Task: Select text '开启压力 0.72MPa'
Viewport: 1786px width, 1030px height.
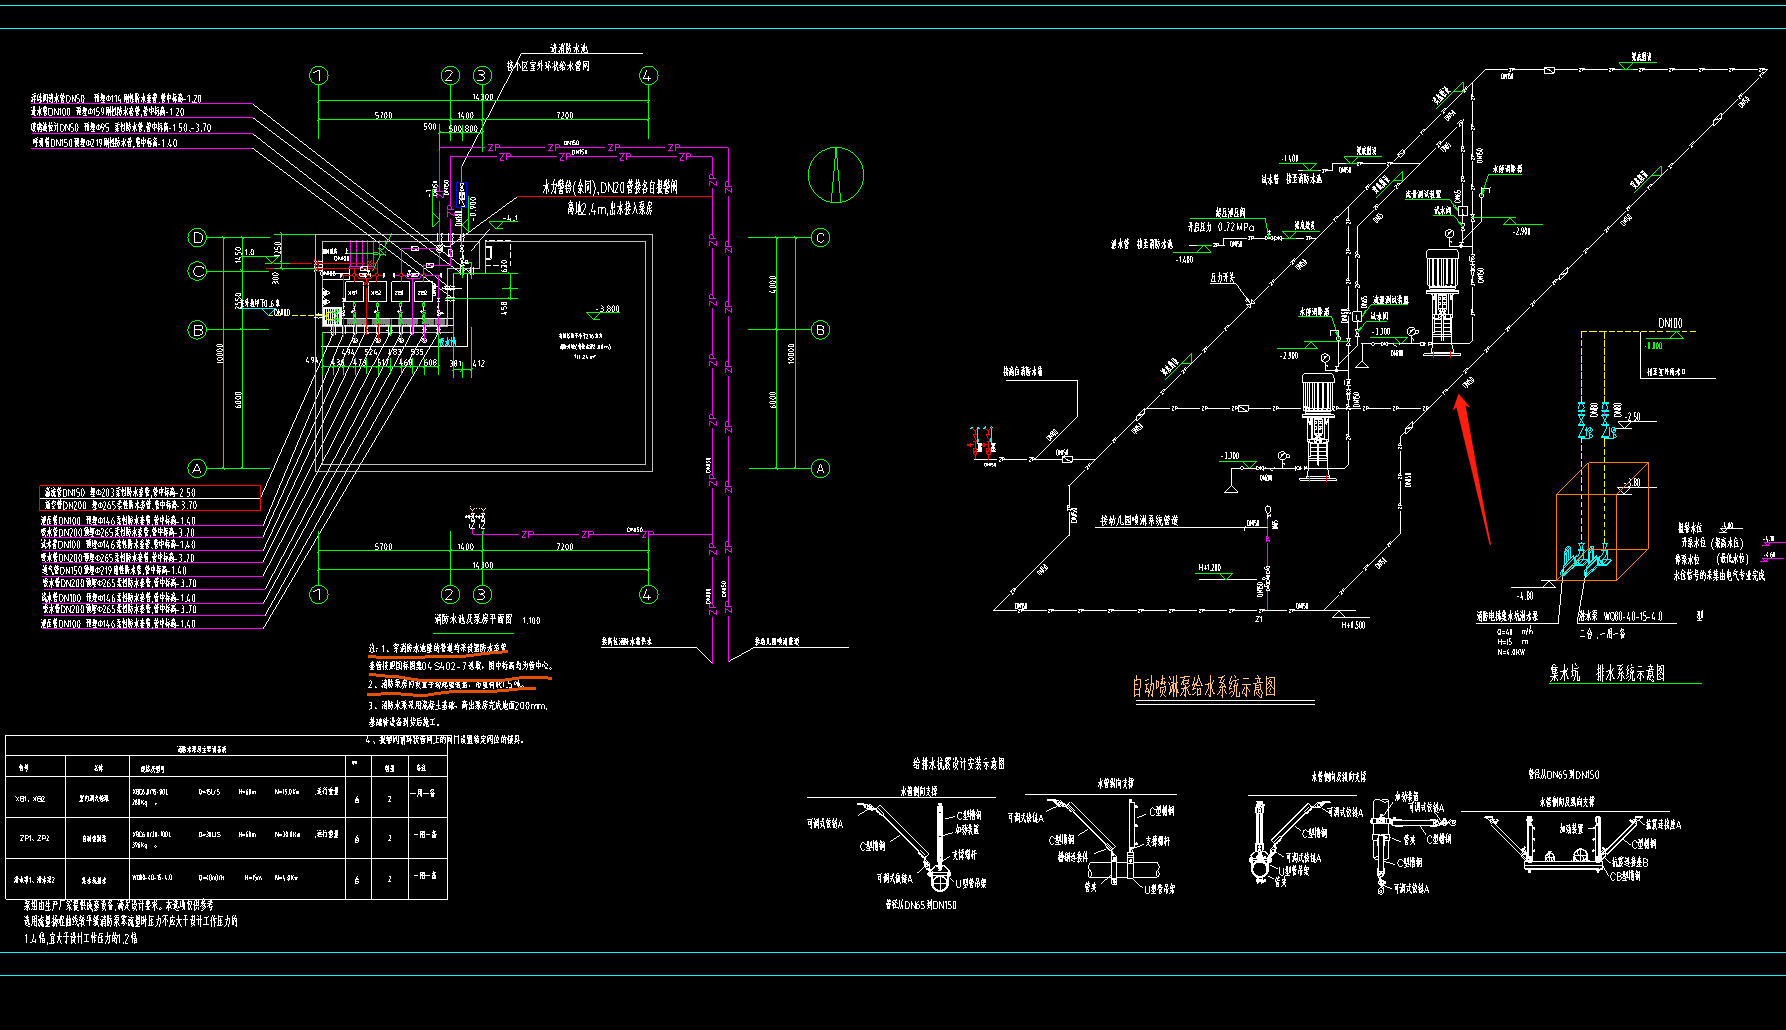Action: (x=1220, y=227)
